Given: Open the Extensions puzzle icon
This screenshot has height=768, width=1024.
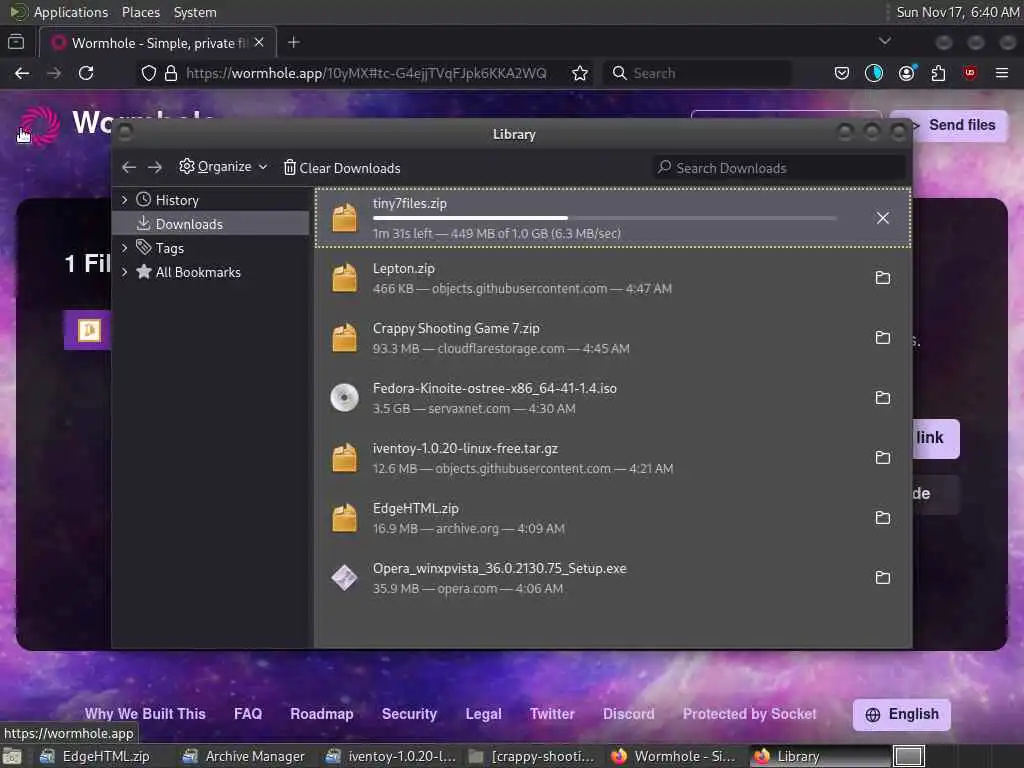Looking at the screenshot, I should click(938, 73).
